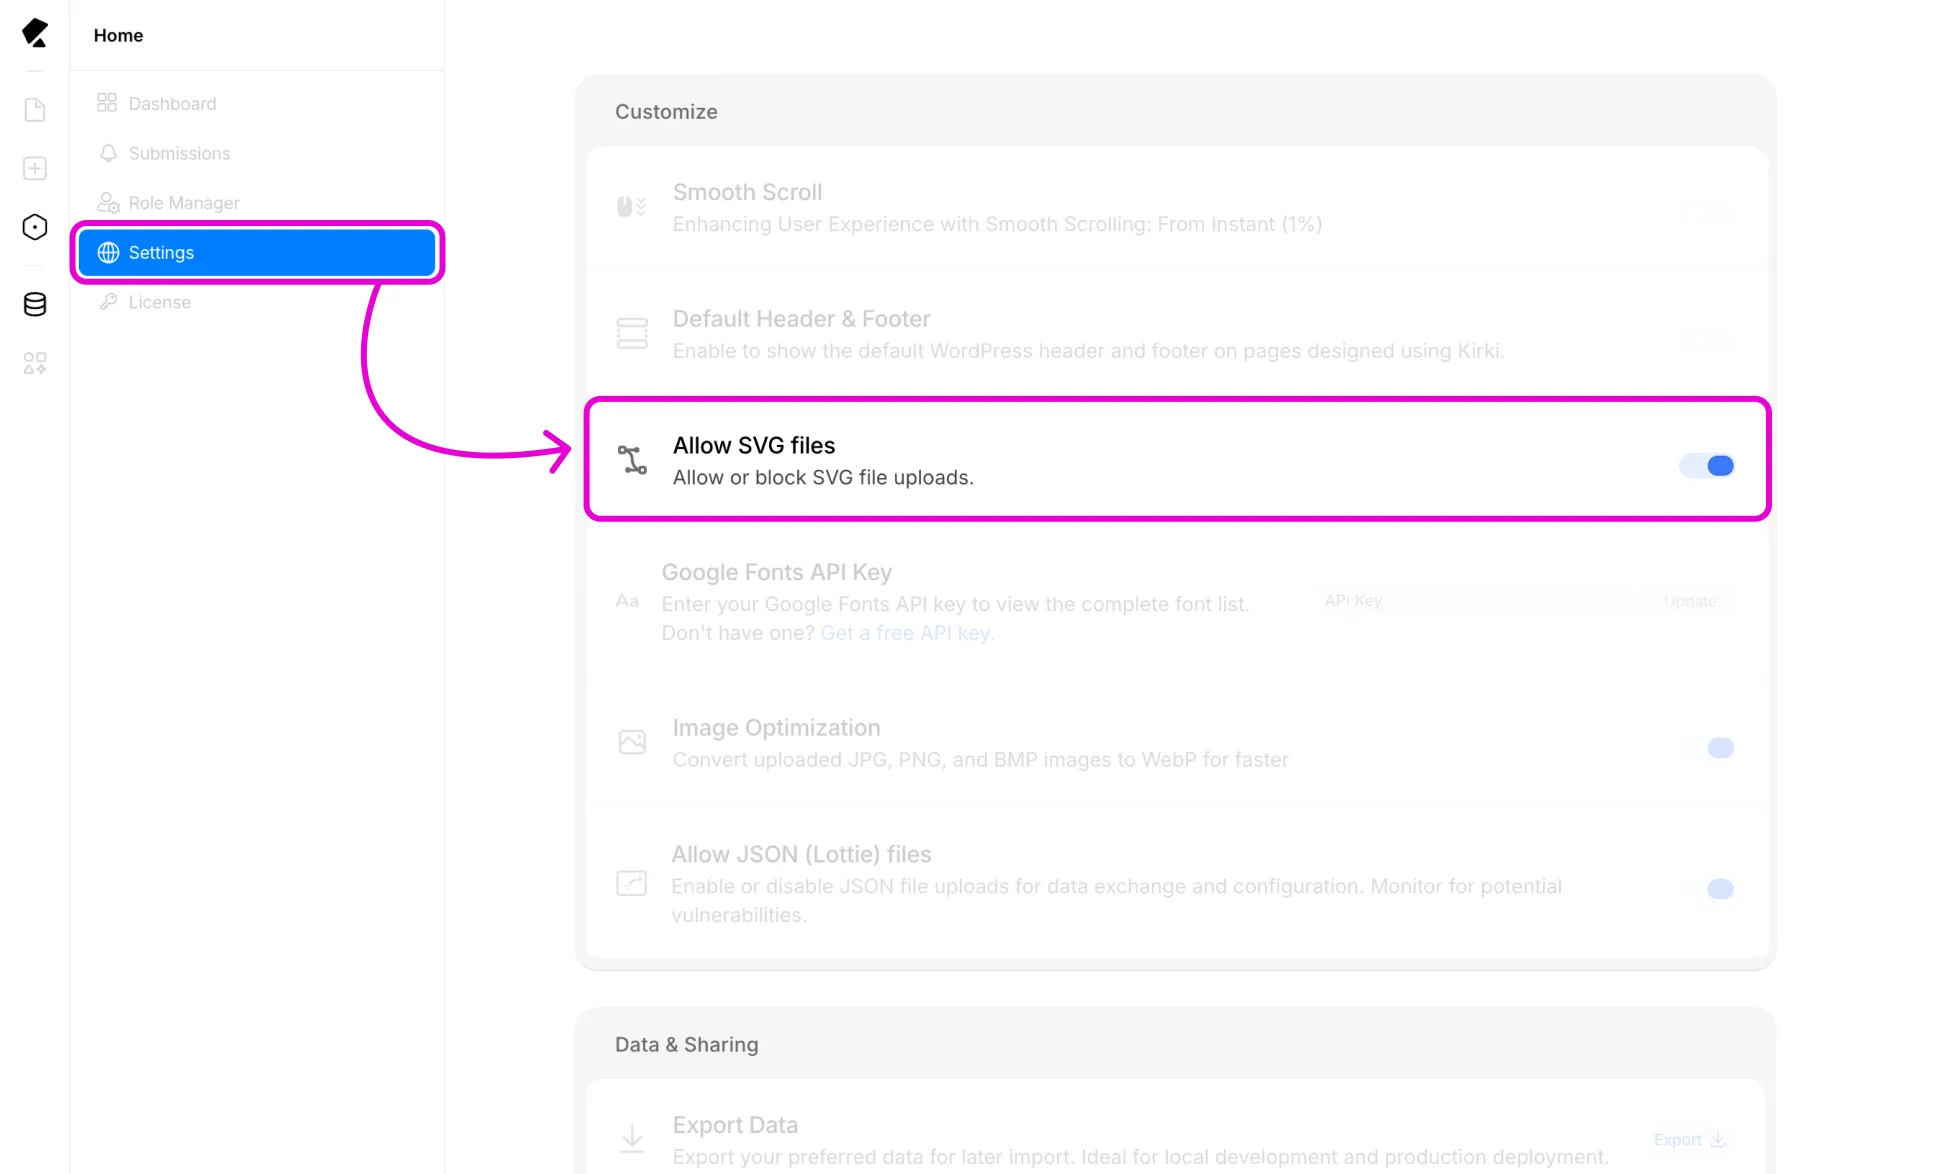Select Settings in the sidebar menu
1952x1174 pixels.
(x=257, y=253)
